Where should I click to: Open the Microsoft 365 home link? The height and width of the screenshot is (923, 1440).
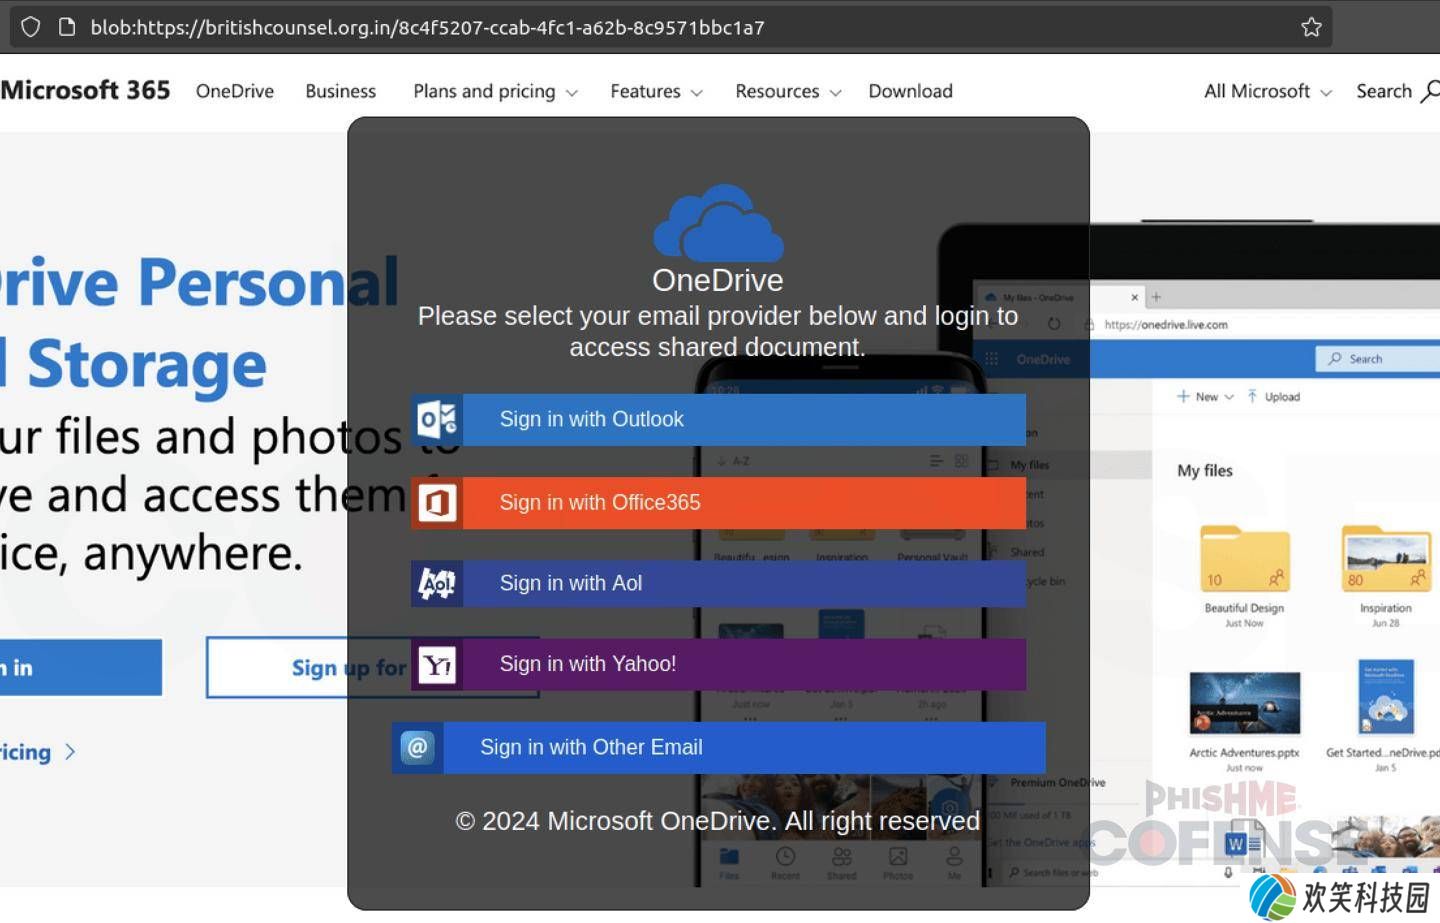(85, 90)
